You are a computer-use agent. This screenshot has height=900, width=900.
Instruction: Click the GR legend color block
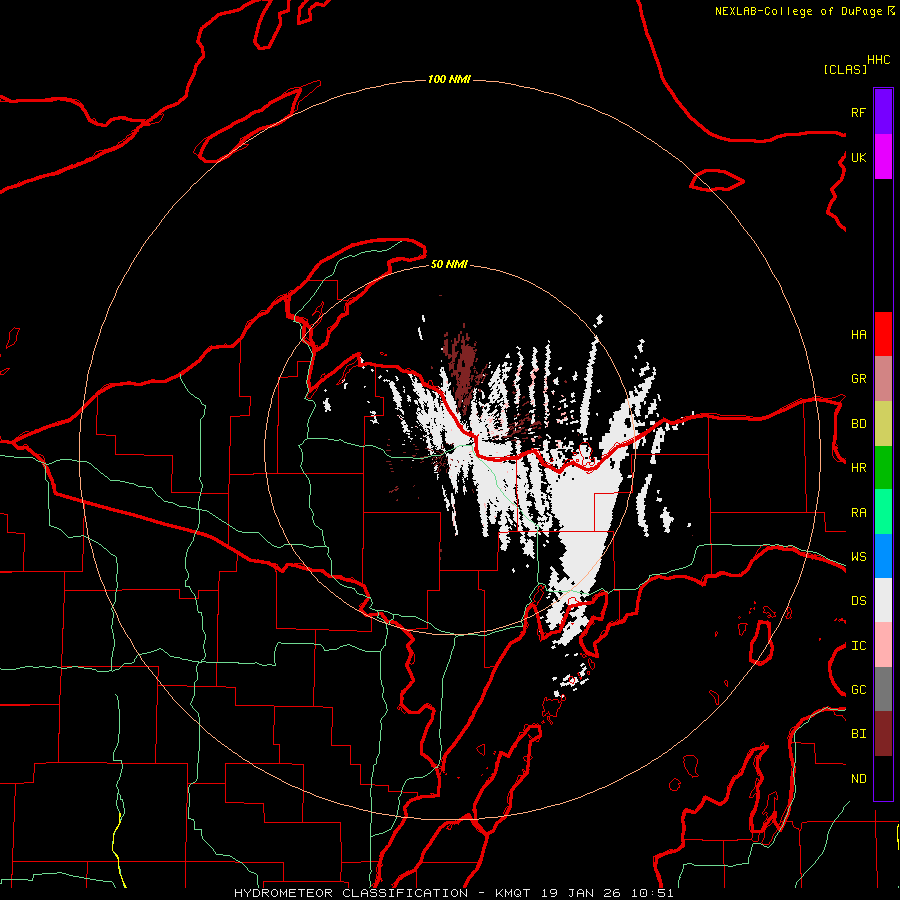point(883,379)
